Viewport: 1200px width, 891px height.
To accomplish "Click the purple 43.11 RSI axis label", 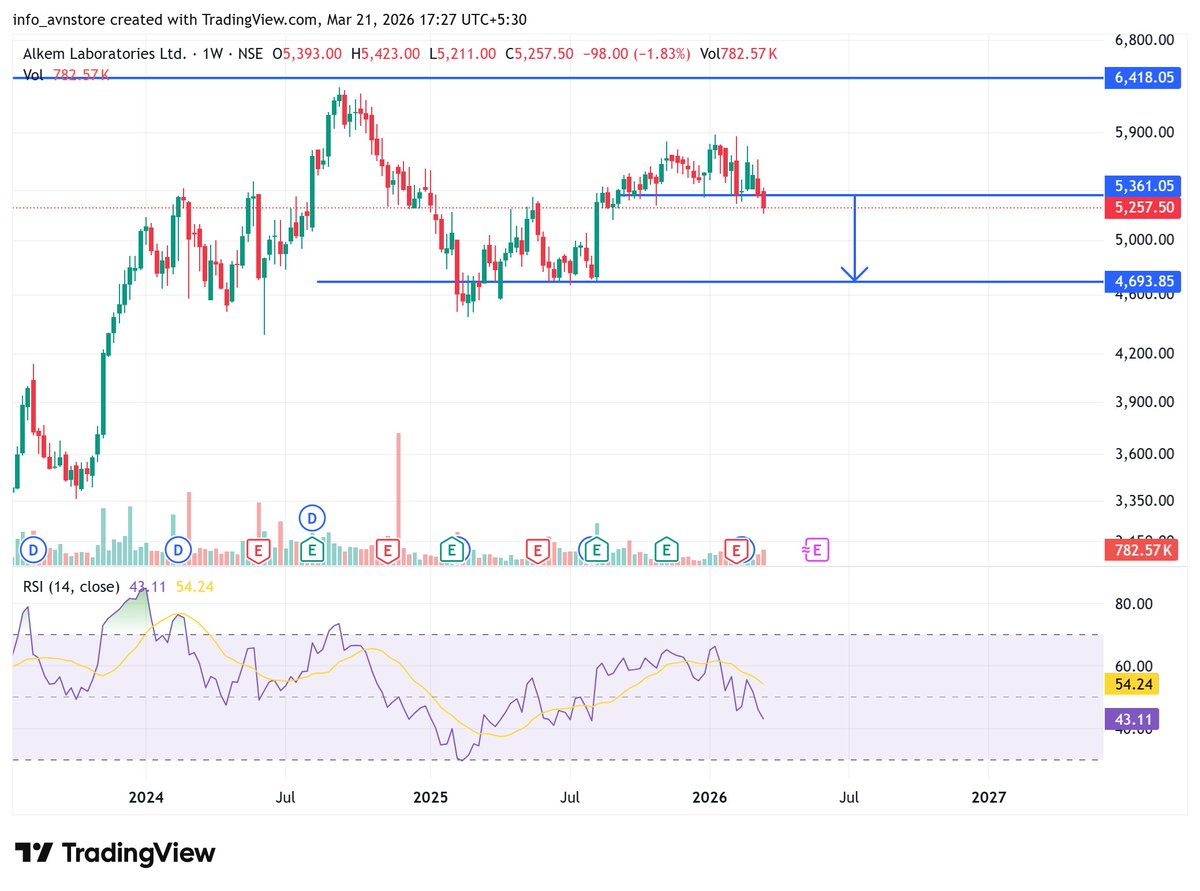I will 1131,718.
